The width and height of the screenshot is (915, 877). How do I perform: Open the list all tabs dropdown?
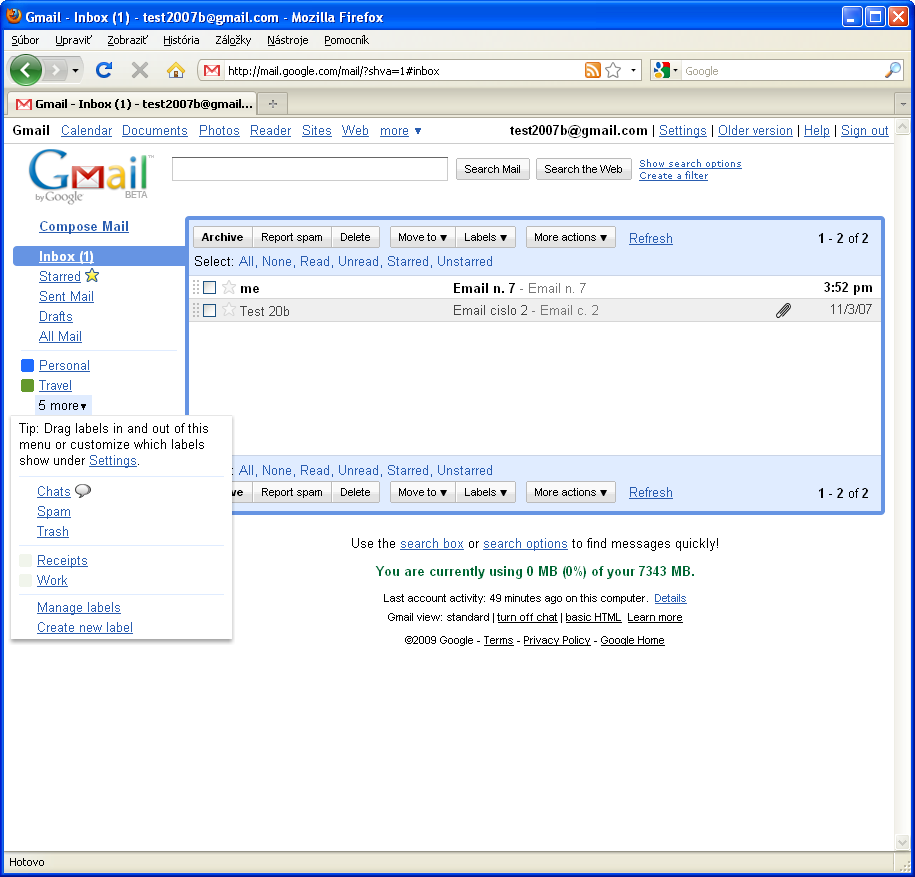tap(903, 104)
